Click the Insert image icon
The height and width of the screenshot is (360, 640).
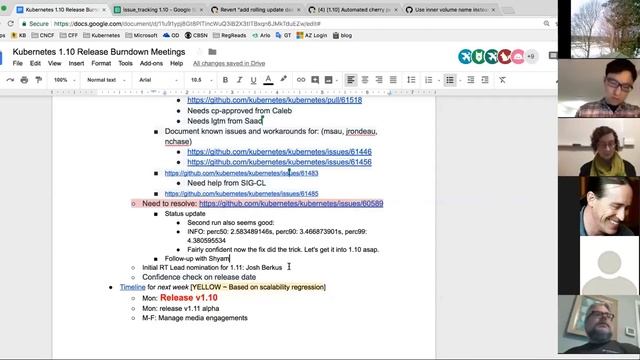[329, 80]
